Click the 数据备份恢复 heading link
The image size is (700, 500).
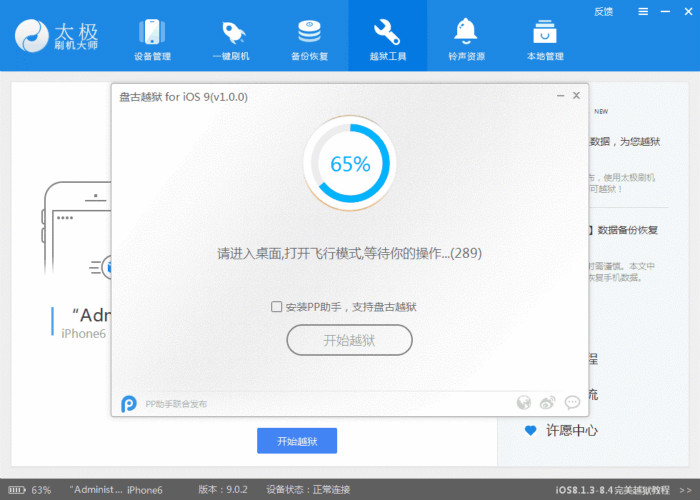click(627, 230)
